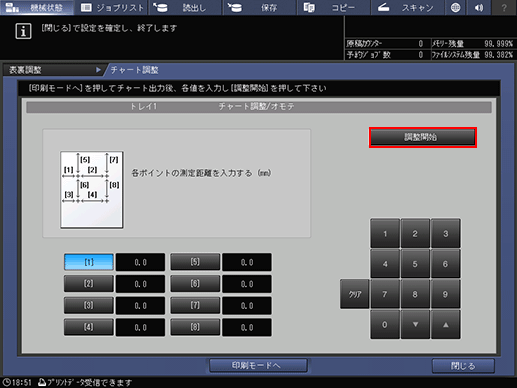Tap keypad digit 4
Viewport: 517px width, 388px height.
(385, 264)
